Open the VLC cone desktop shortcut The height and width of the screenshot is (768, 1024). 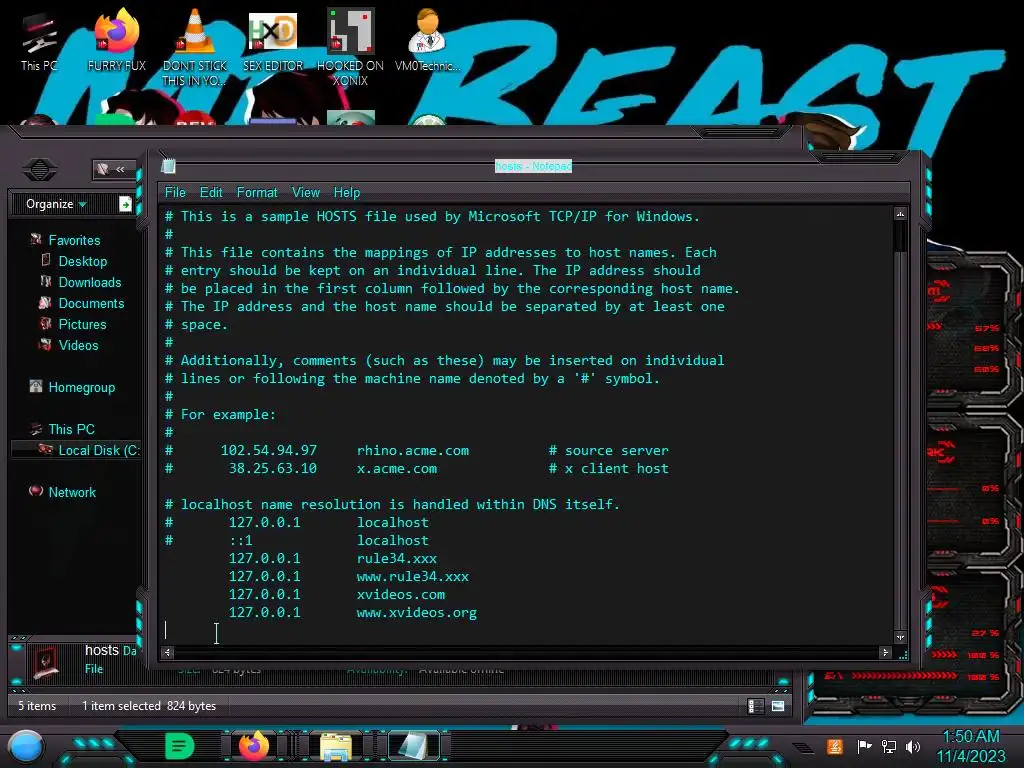(194, 46)
